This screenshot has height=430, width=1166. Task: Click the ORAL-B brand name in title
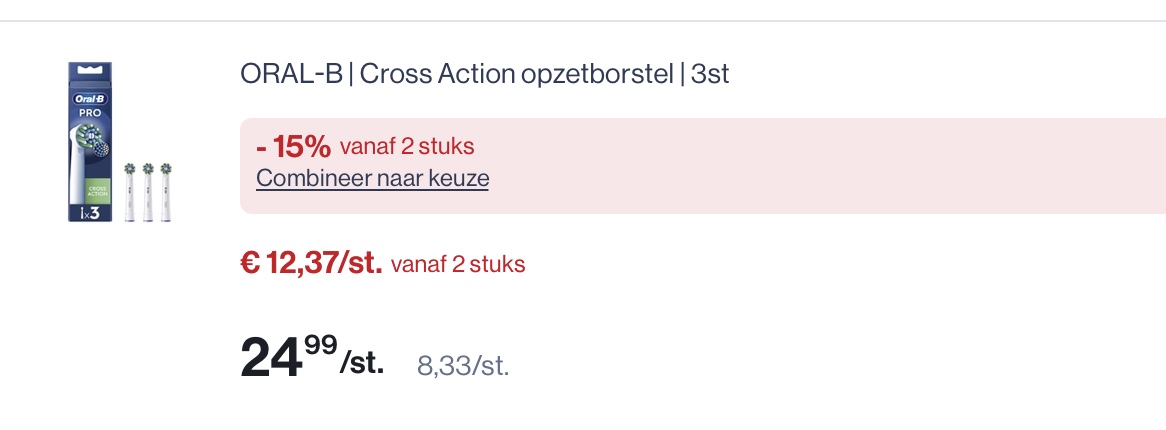pos(291,75)
